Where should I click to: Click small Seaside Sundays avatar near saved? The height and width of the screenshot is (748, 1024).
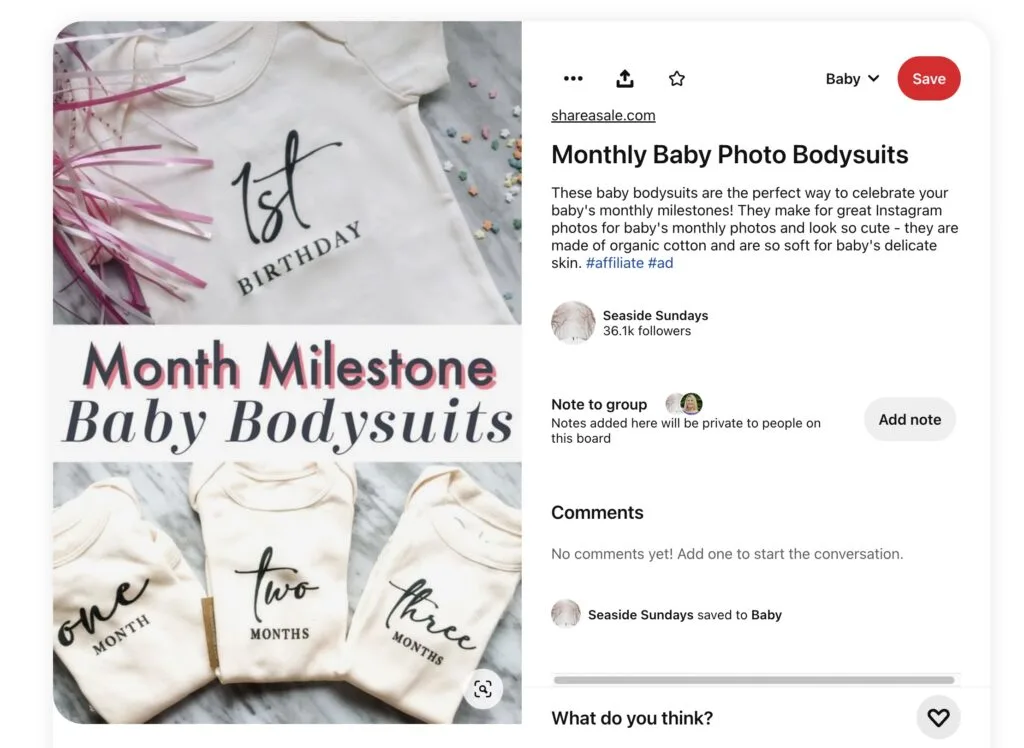[566, 614]
